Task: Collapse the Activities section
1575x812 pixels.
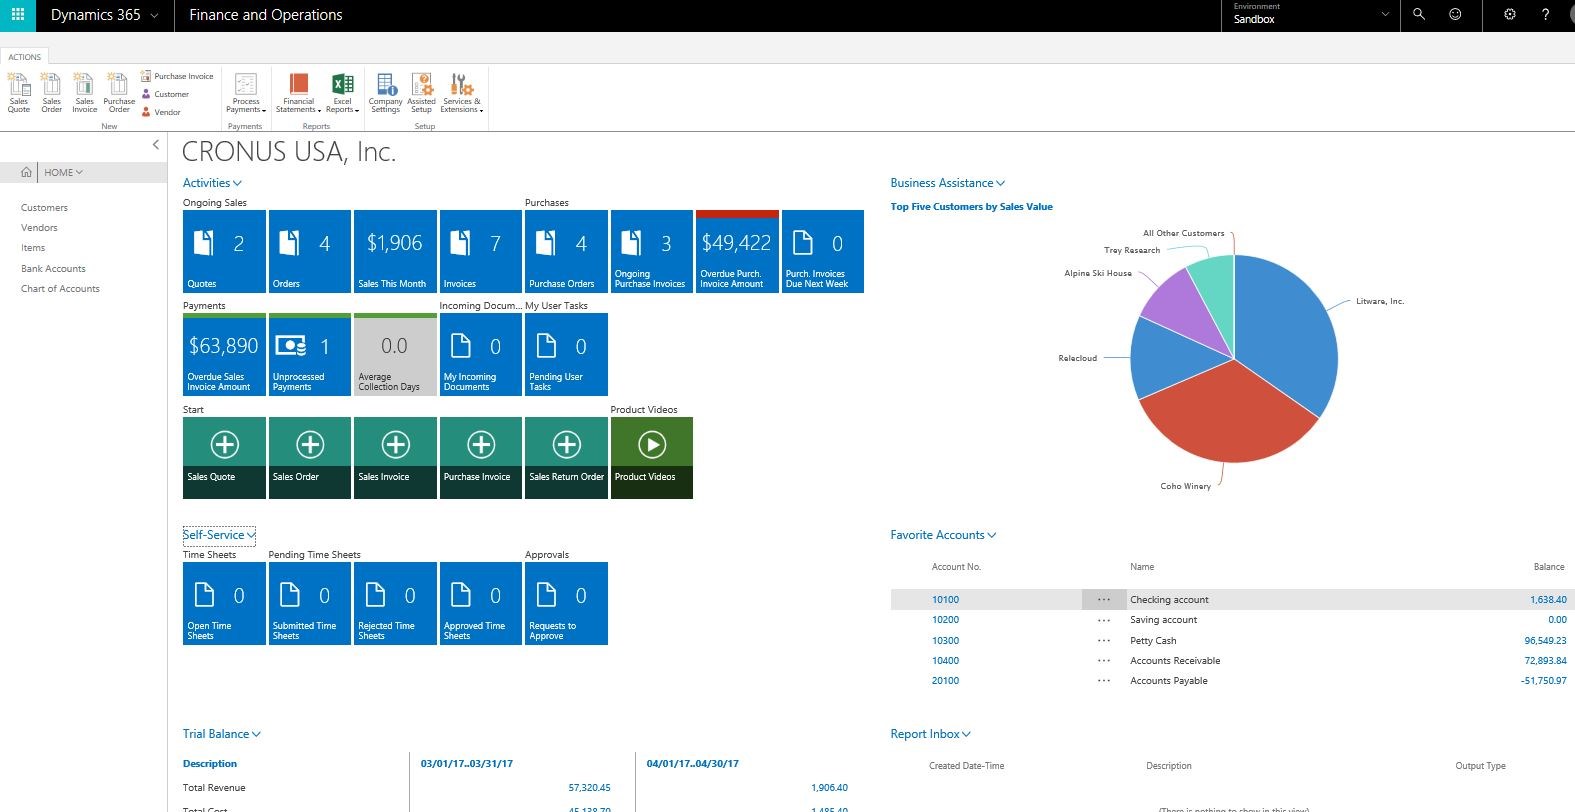Action: point(212,183)
